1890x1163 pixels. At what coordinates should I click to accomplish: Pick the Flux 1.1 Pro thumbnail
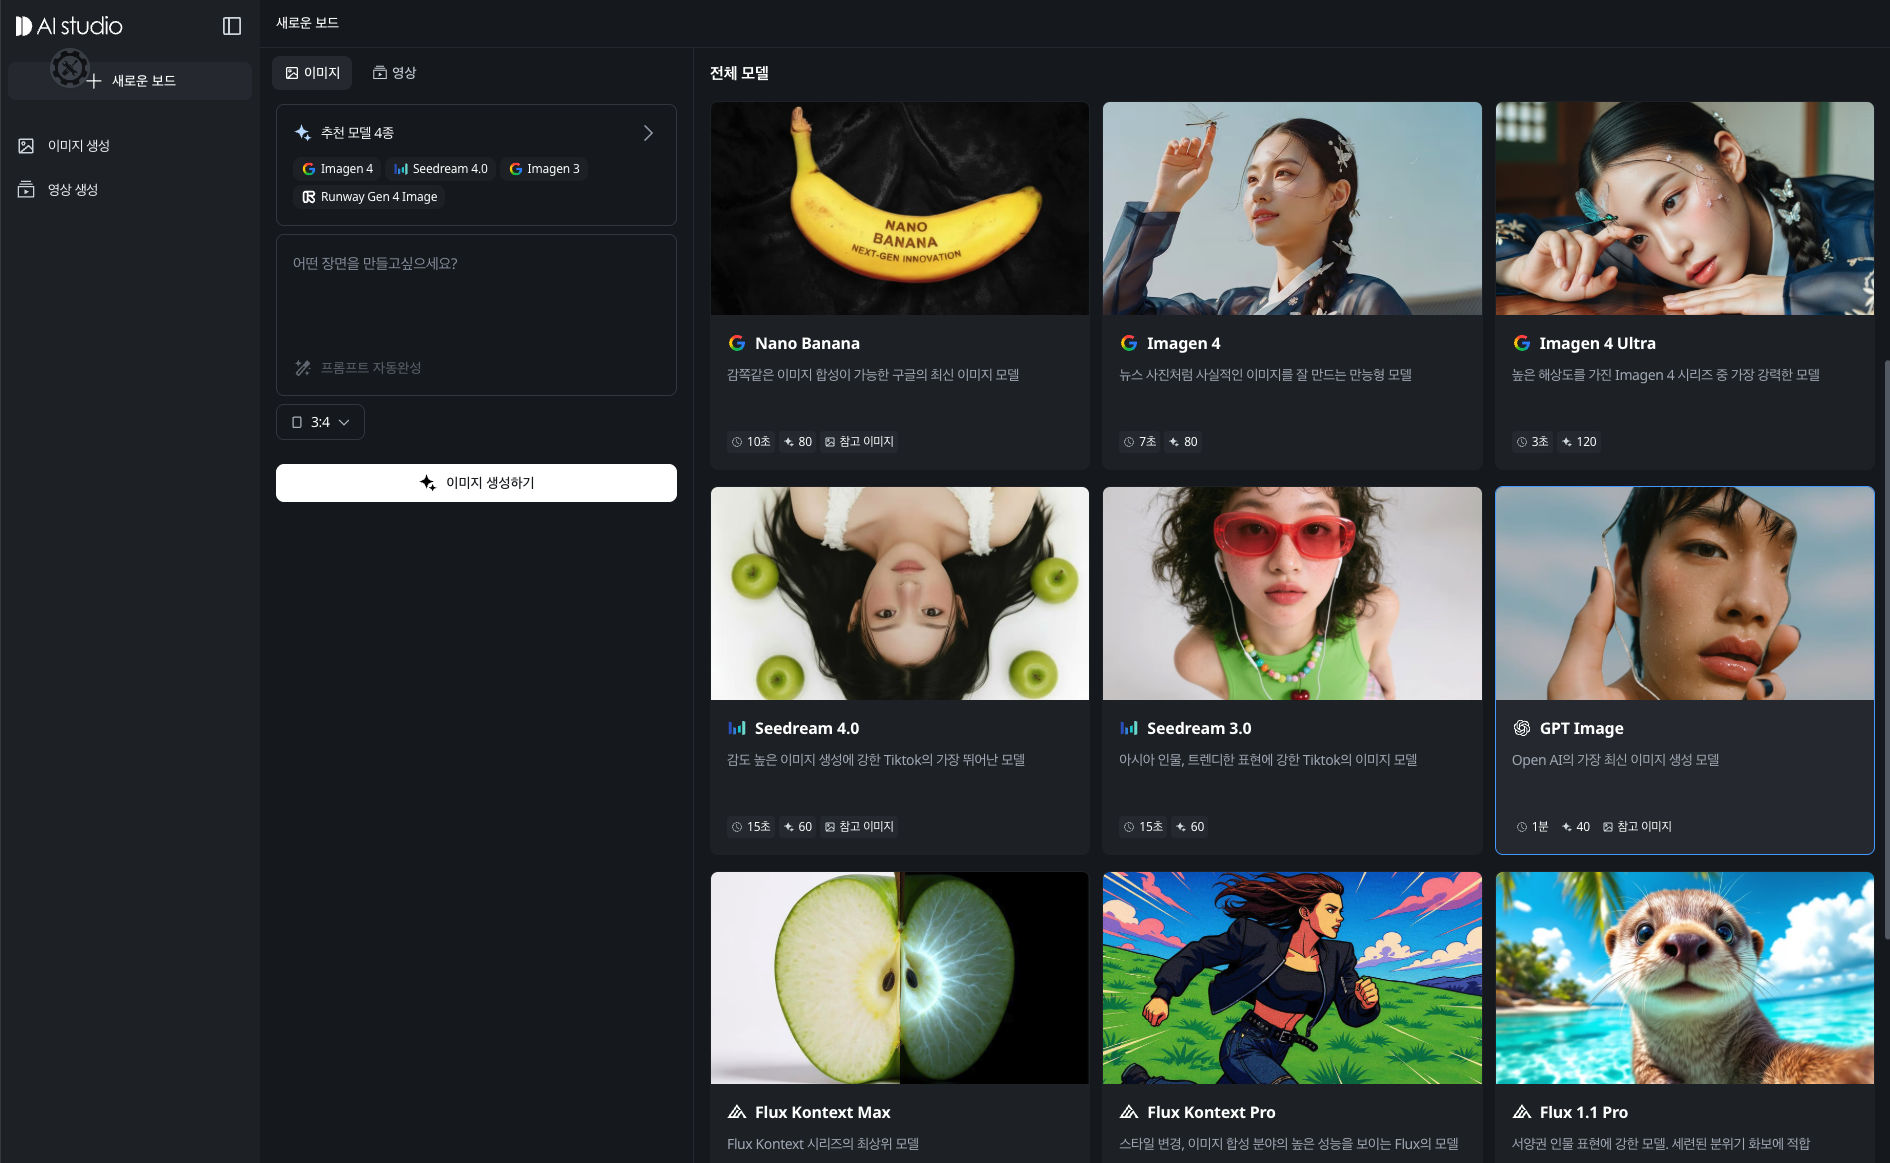(1685, 978)
